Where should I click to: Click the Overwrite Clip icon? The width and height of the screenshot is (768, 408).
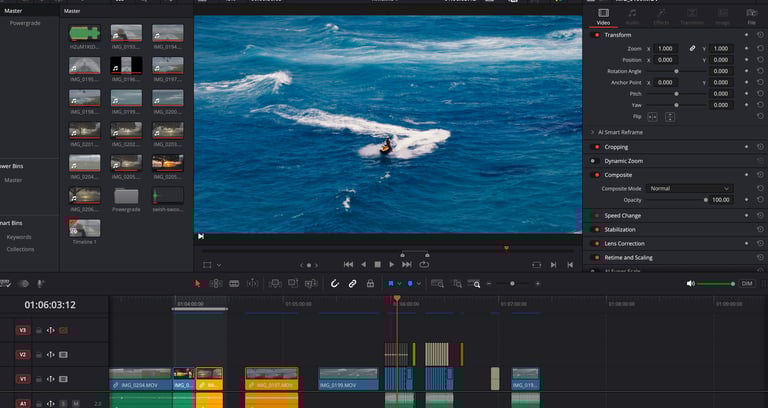pos(293,284)
